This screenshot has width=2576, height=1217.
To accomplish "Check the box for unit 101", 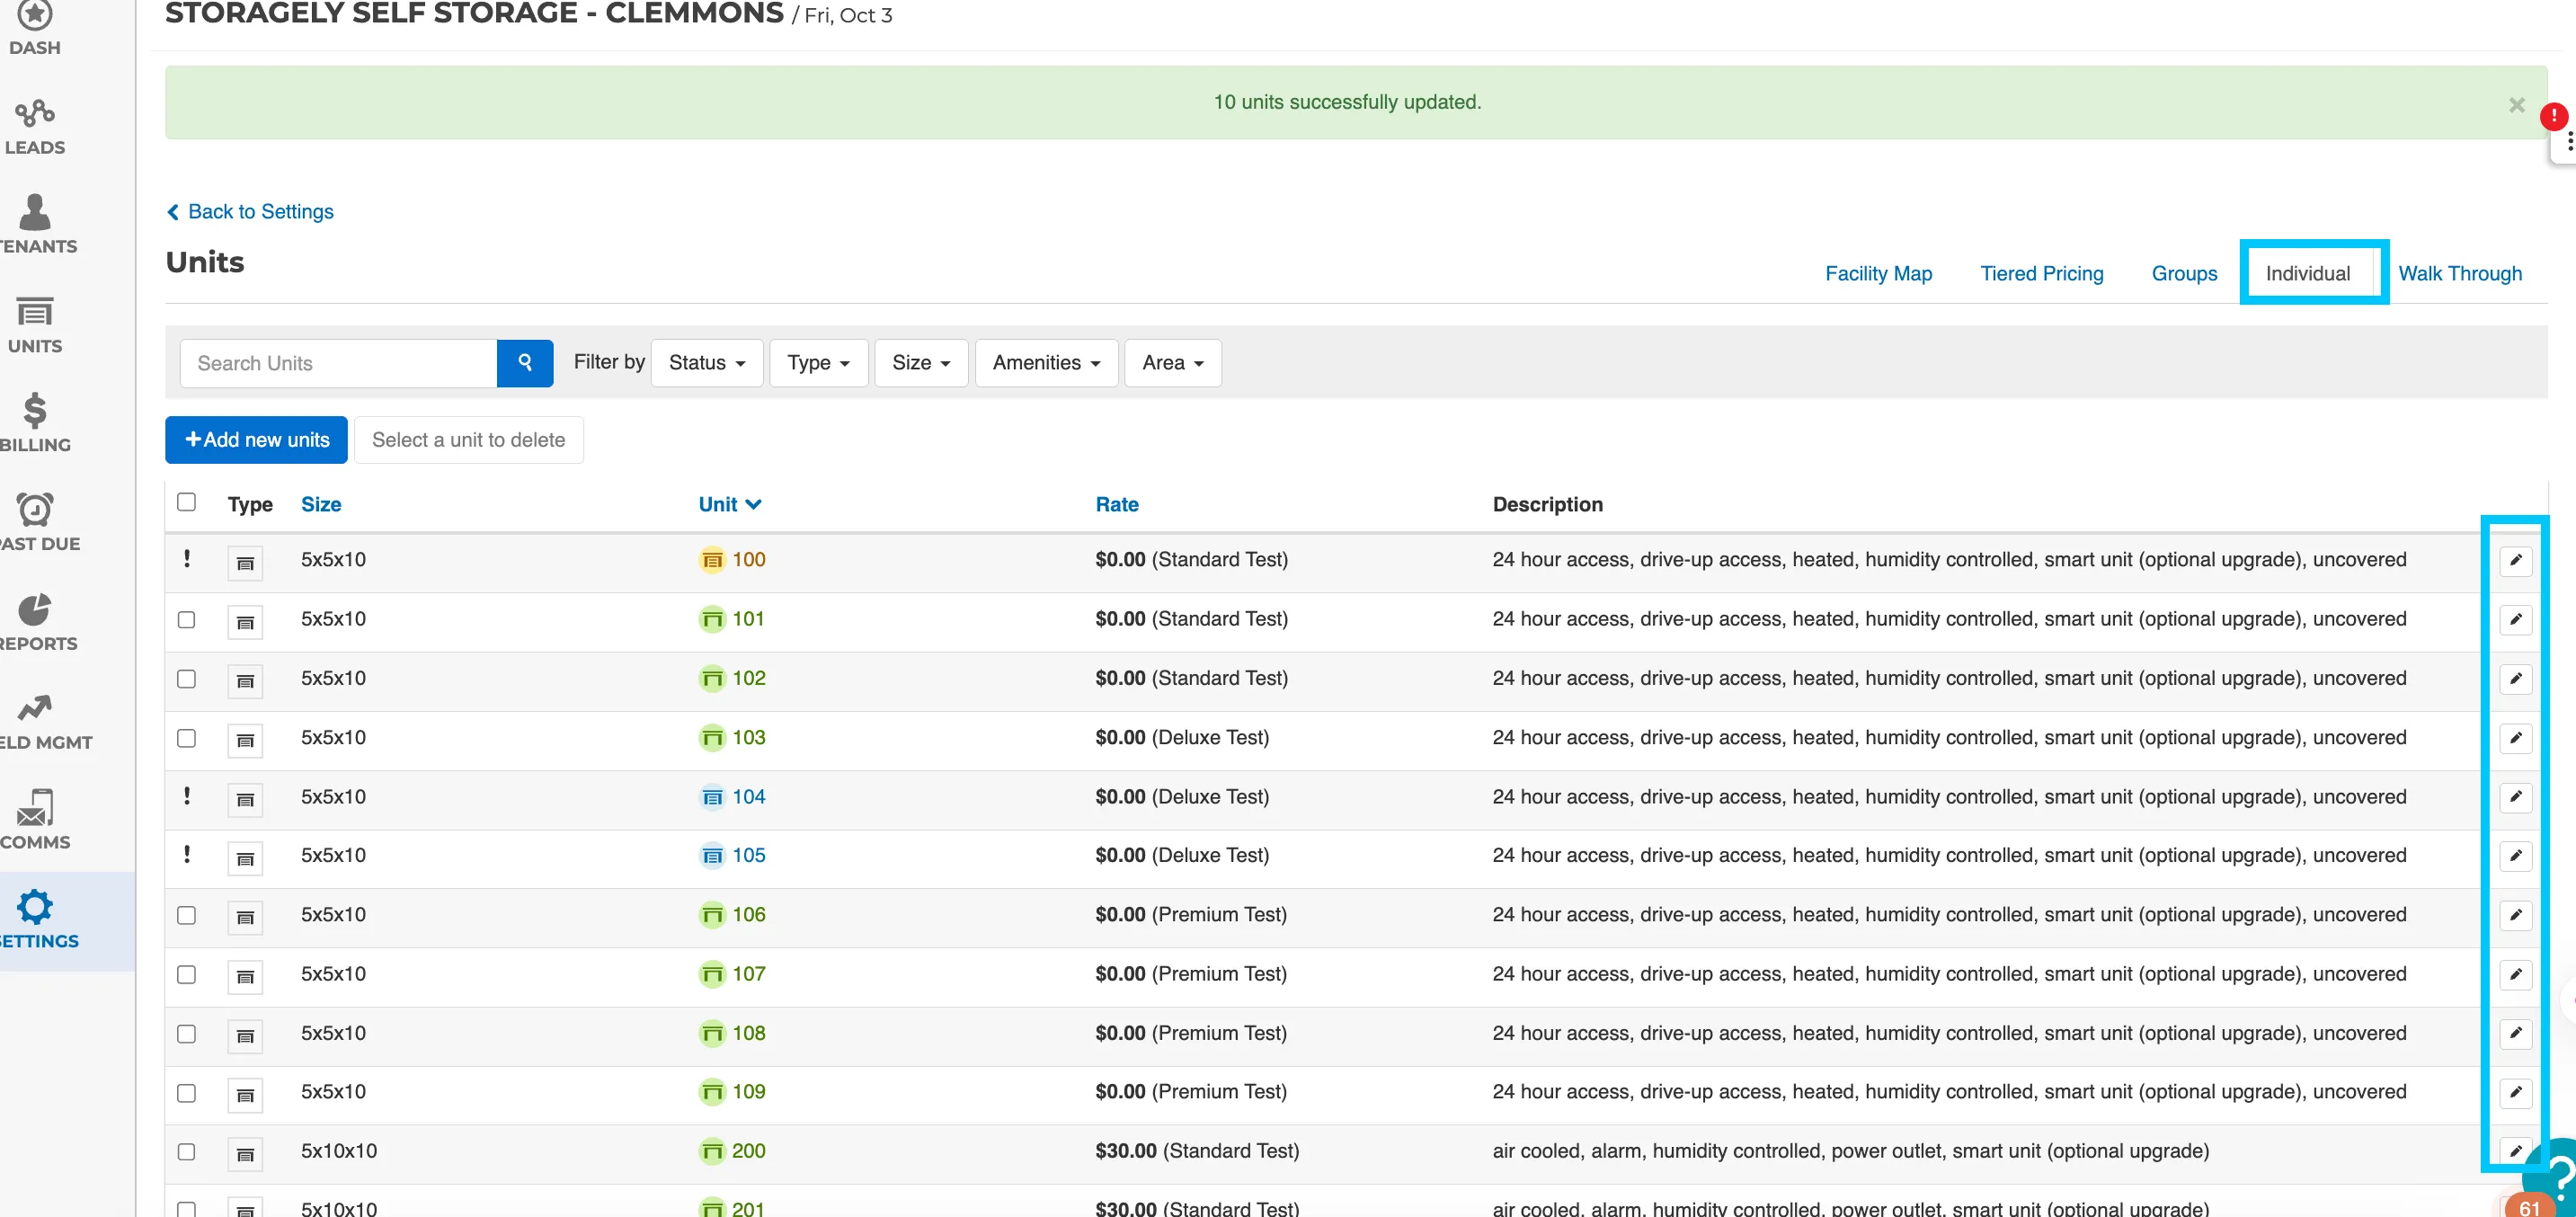I will click(186, 620).
